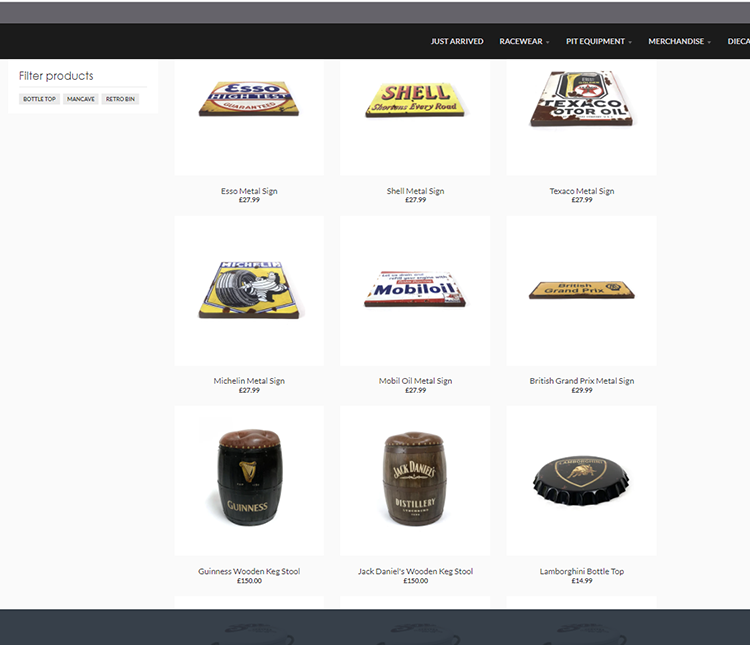Filter products by Mancave tag

click(80, 99)
